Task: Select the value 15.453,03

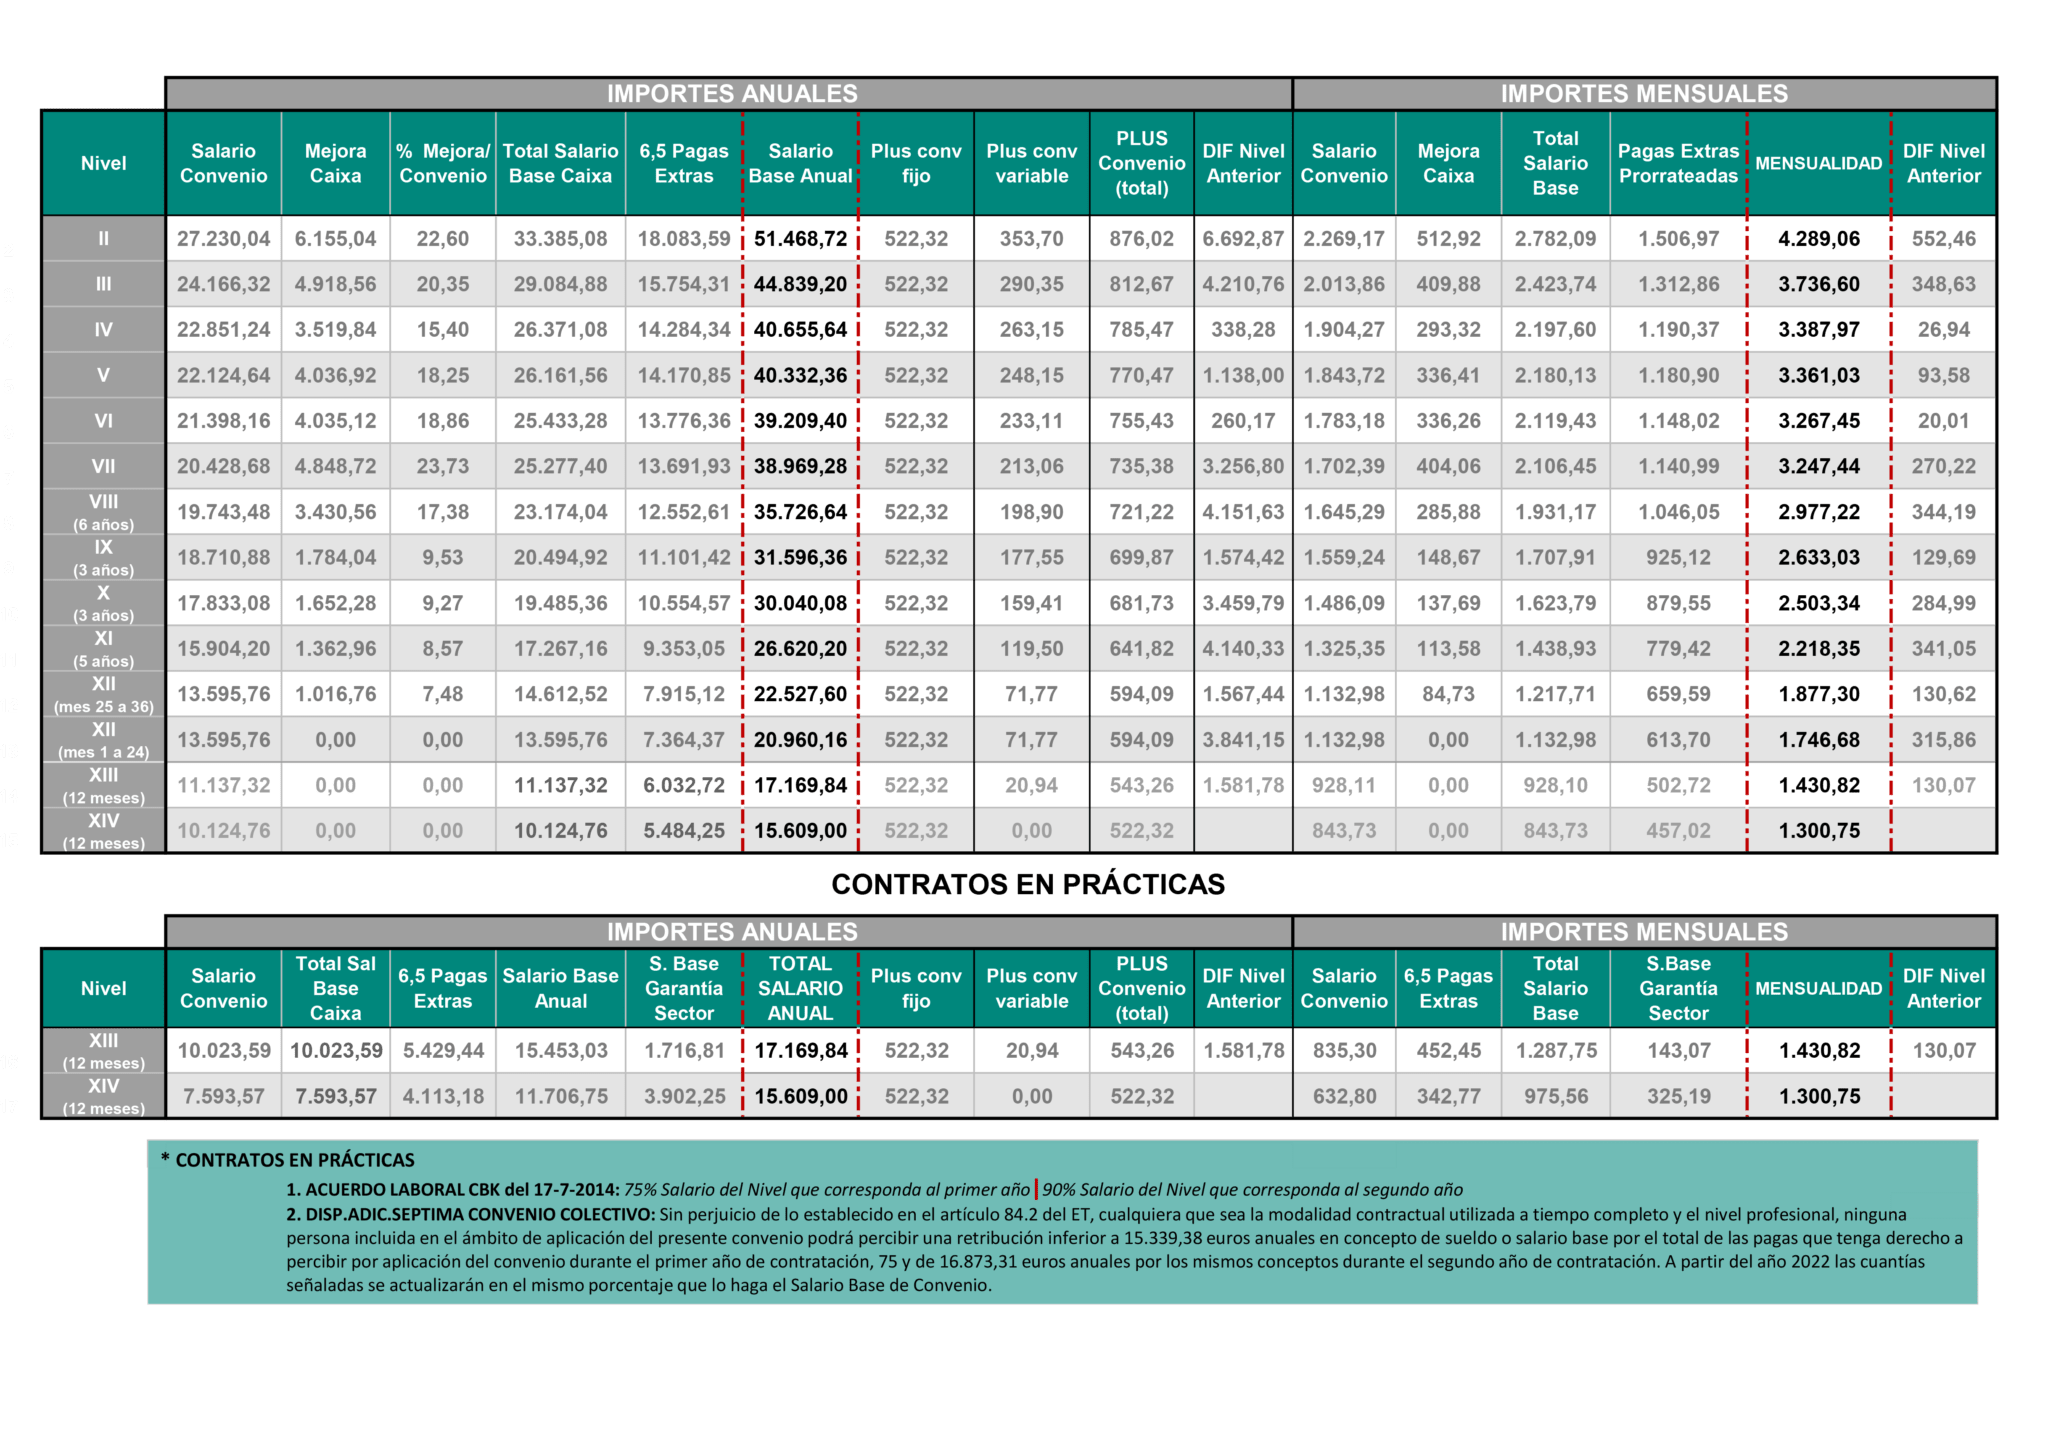Action: pyautogui.click(x=561, y=1051)
